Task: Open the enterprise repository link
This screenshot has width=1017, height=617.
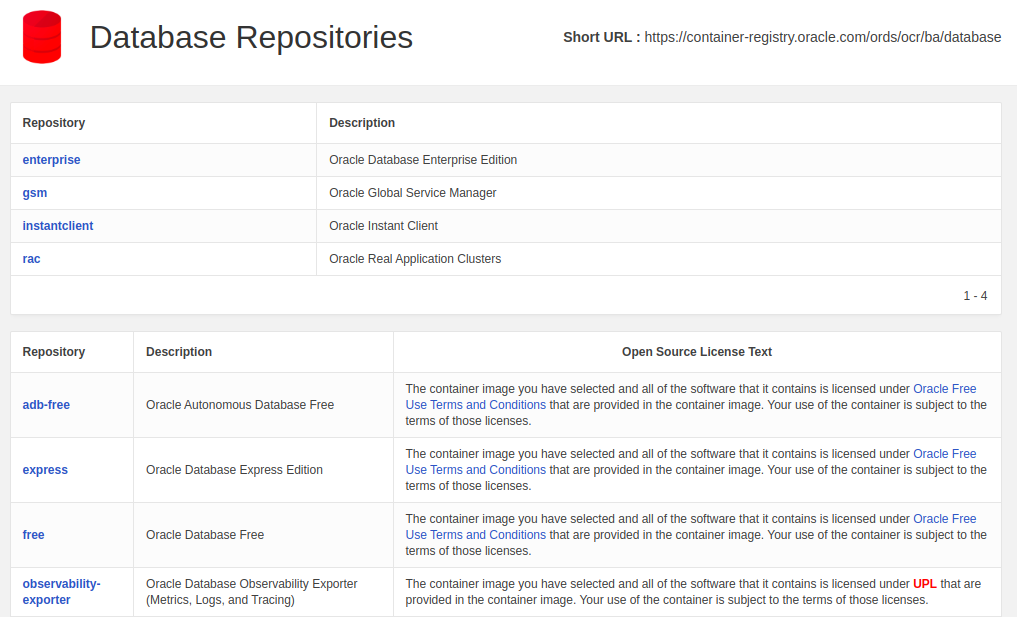Action: click(51, 160)
